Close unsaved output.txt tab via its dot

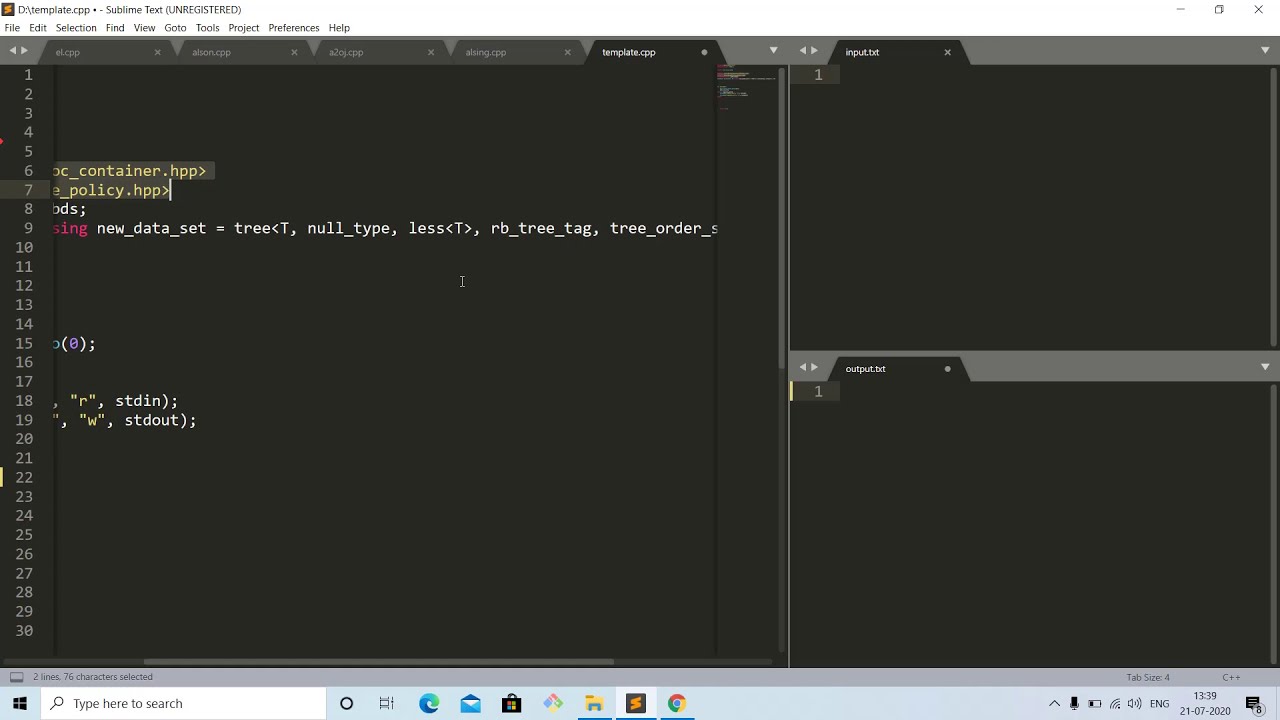pyautogui.click(x=947, y=369)
